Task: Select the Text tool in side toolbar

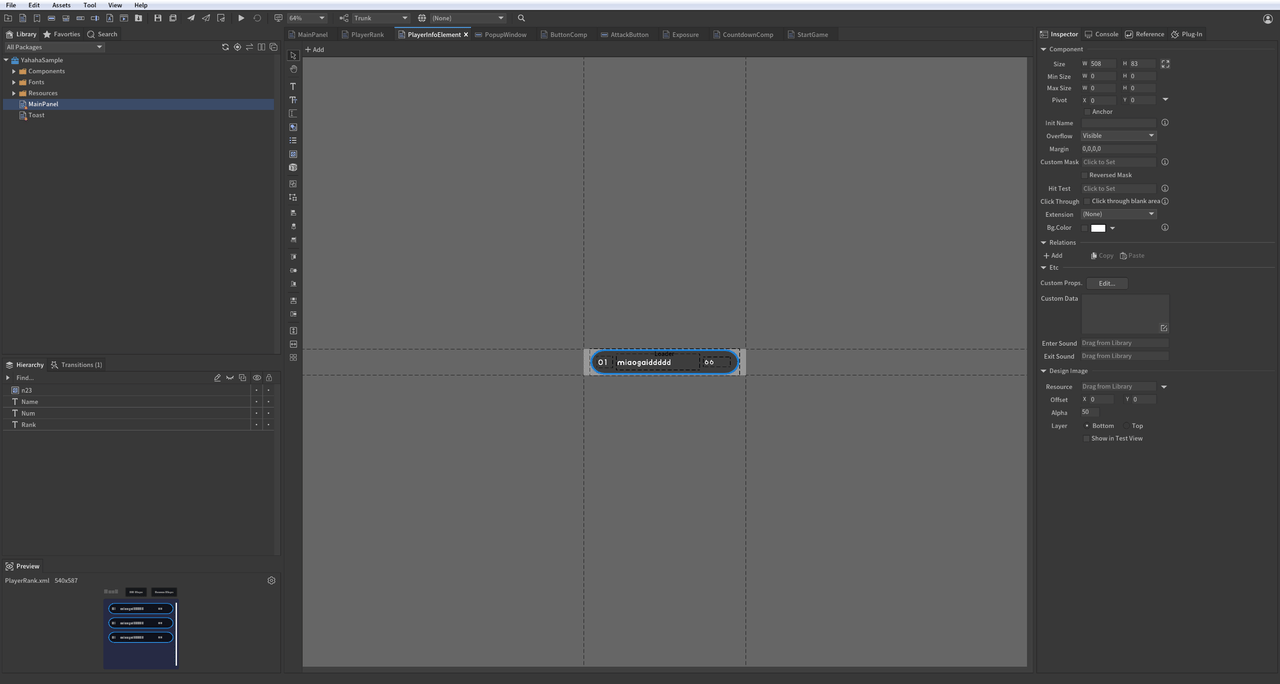Action: click(x=293, y=86)
